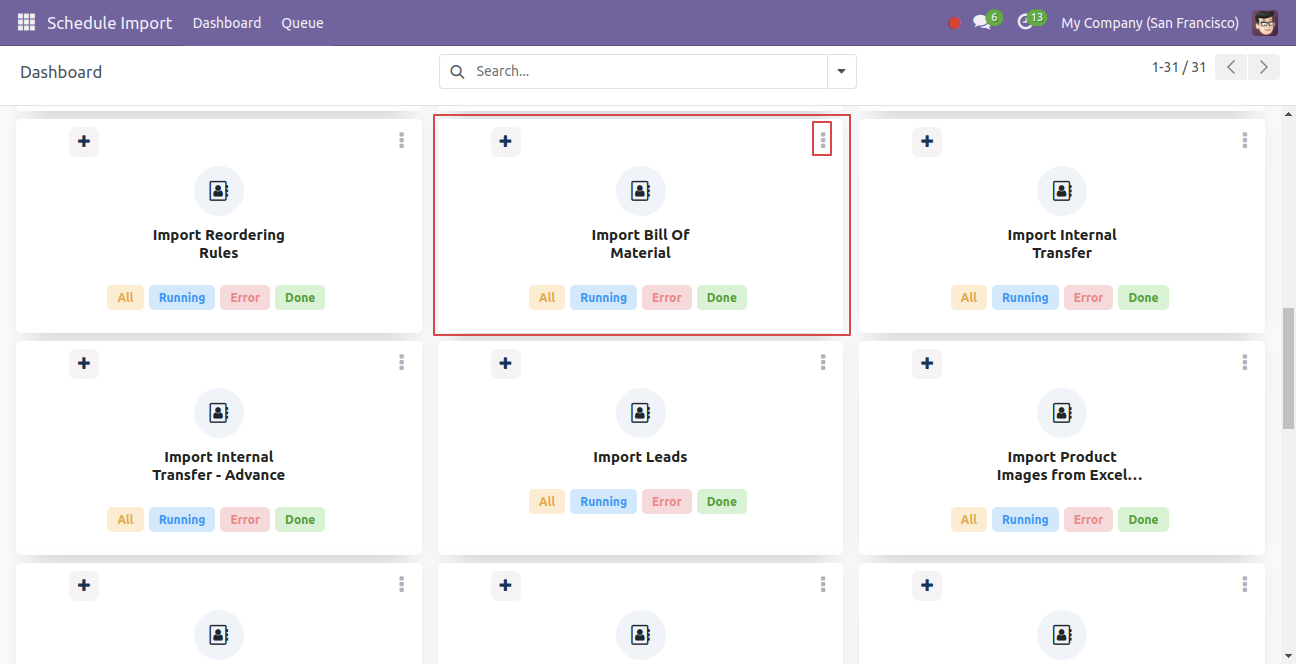Open the My Company (San Francisco) switcher
The width and height of the screenshot is (1296, 664).
coord(1150,23)
